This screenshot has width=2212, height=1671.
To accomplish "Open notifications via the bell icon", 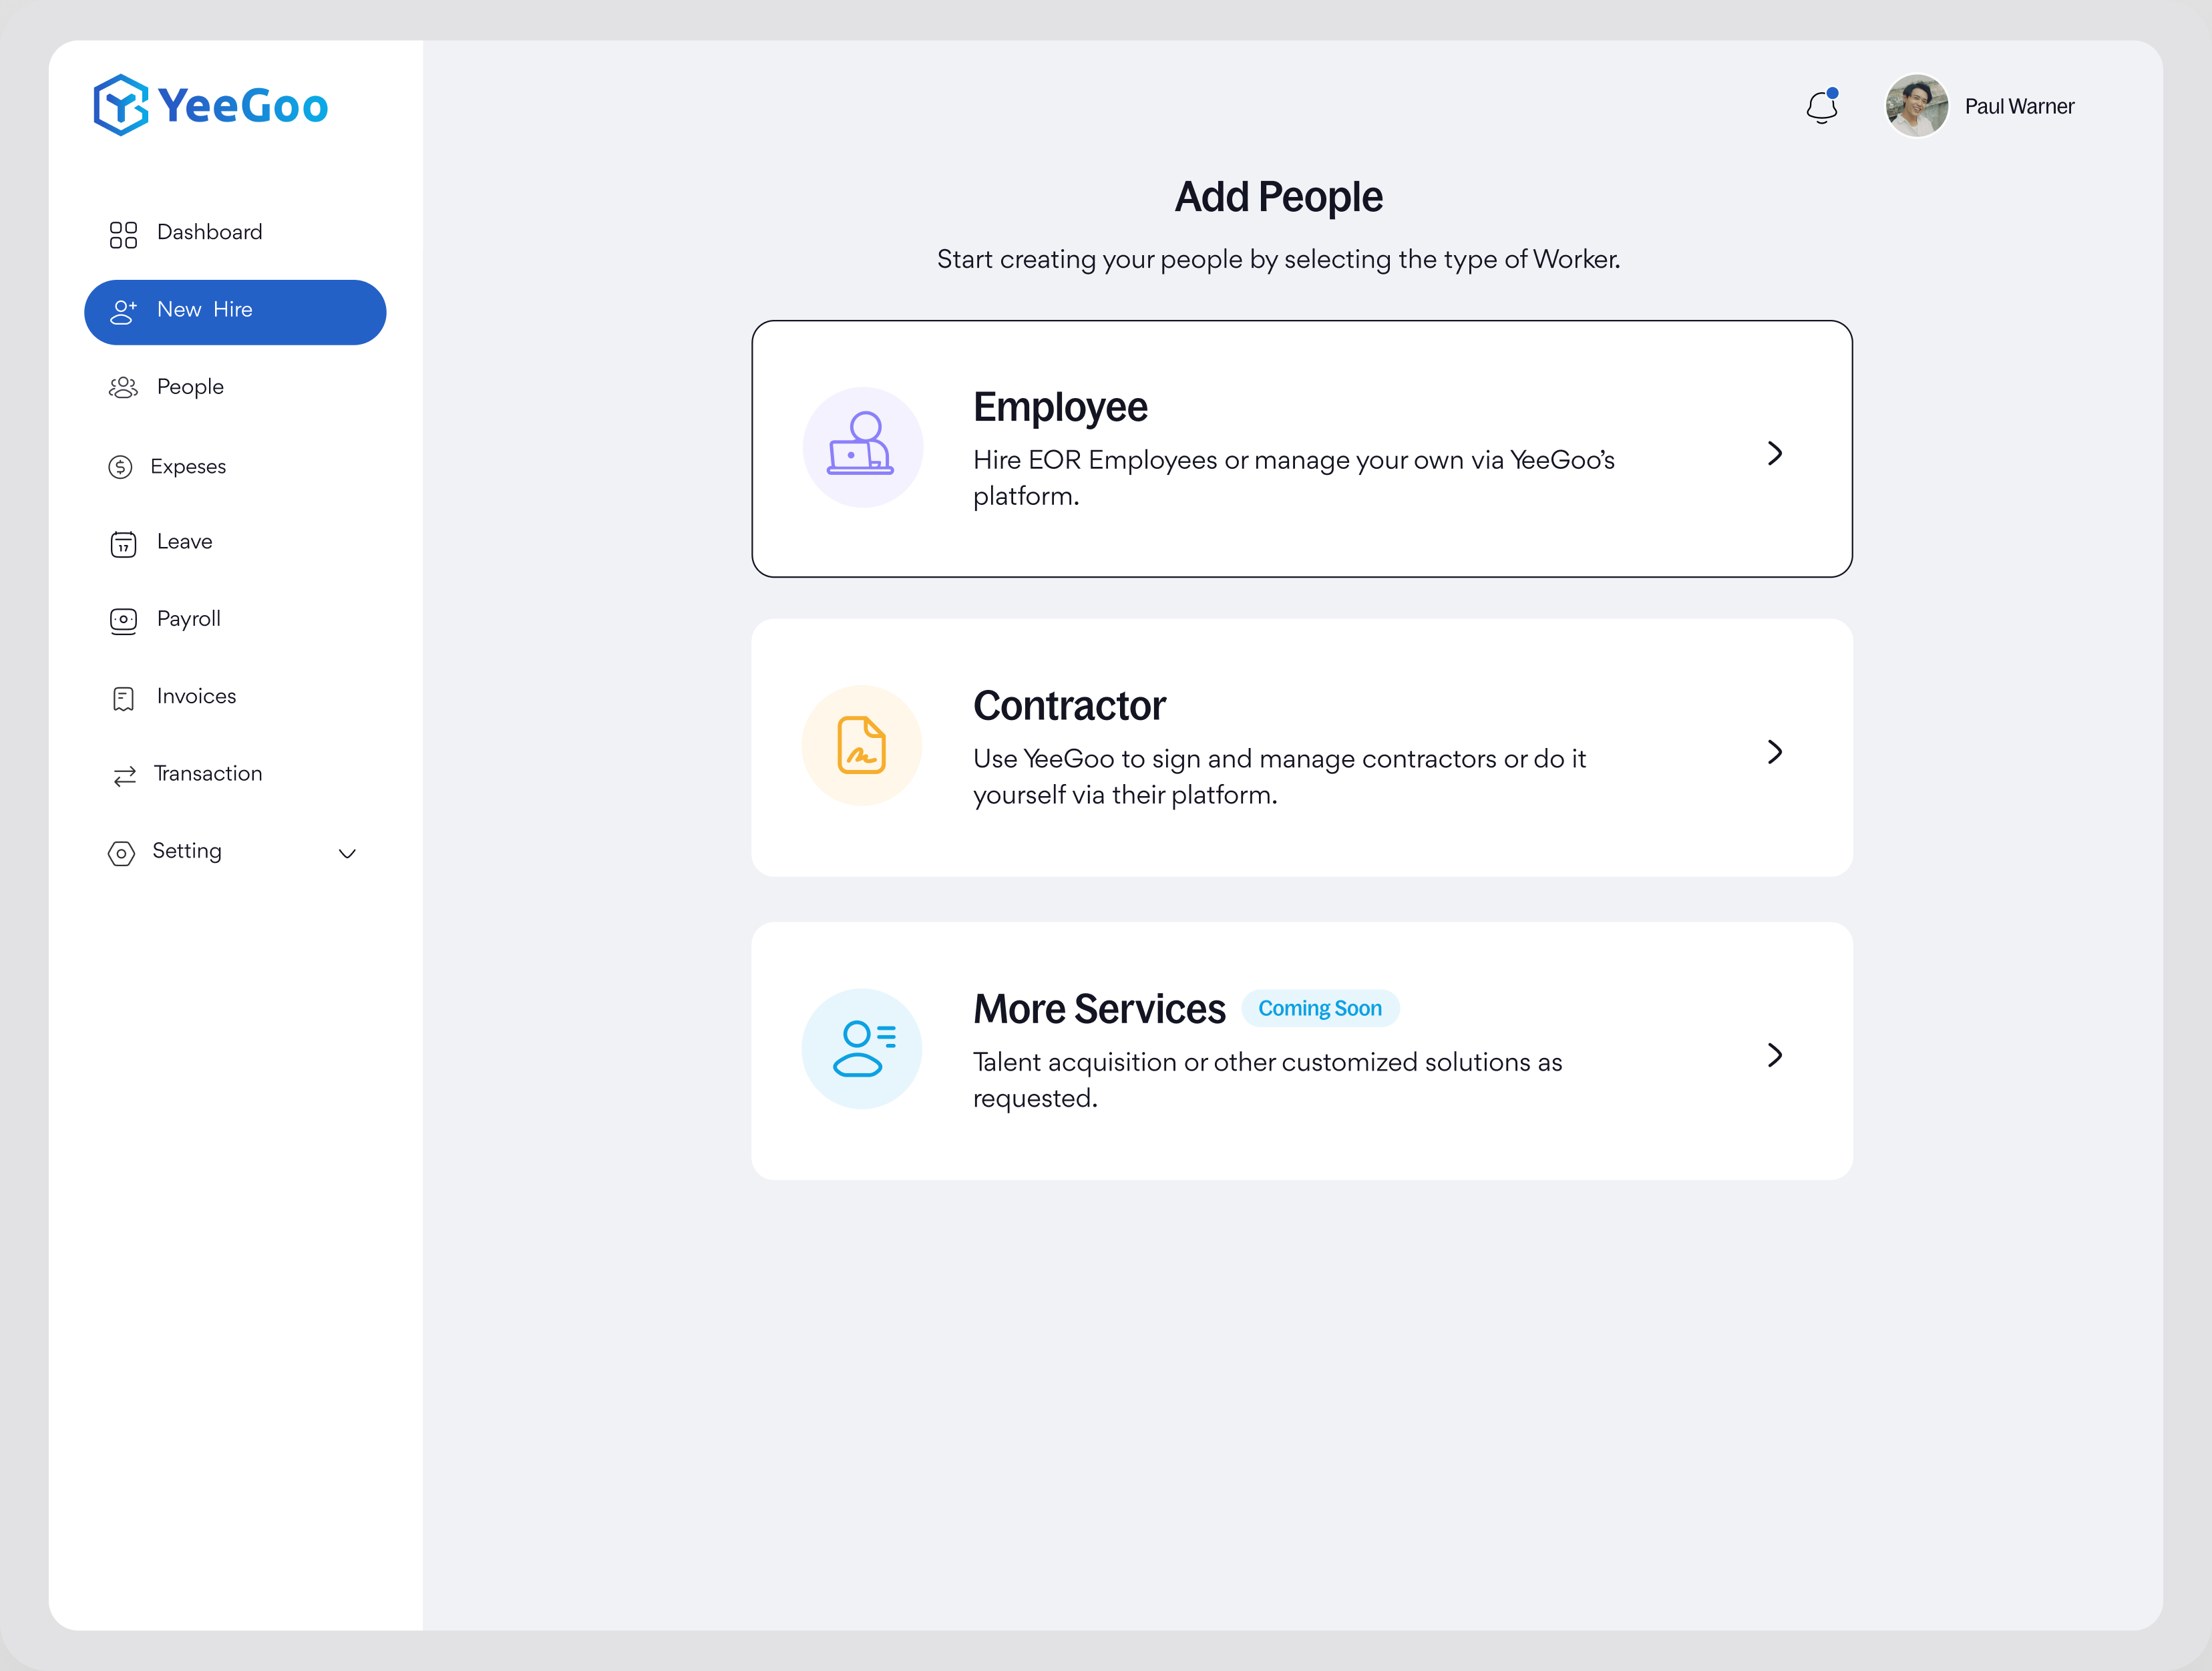I will tap(1822, 106).
